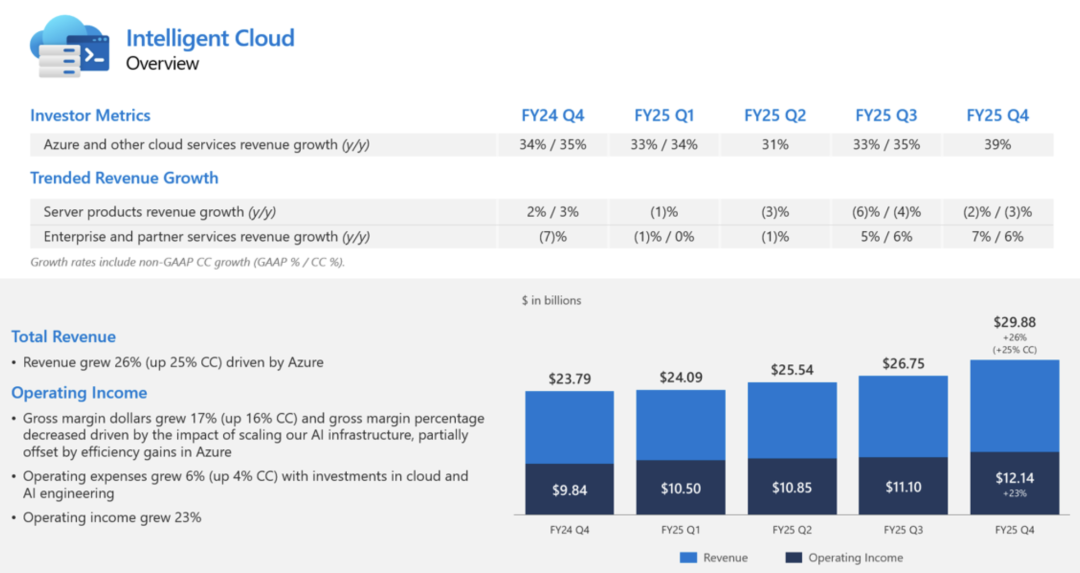Screen dimensions: 1080x573
Task: Click the Investor Metrics heading
Action: [x=90, y=115]
